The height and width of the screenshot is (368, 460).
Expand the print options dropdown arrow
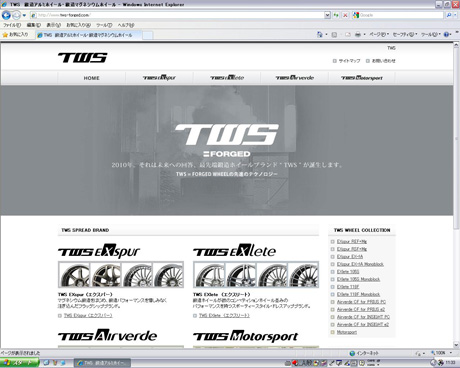pos(364,34)
